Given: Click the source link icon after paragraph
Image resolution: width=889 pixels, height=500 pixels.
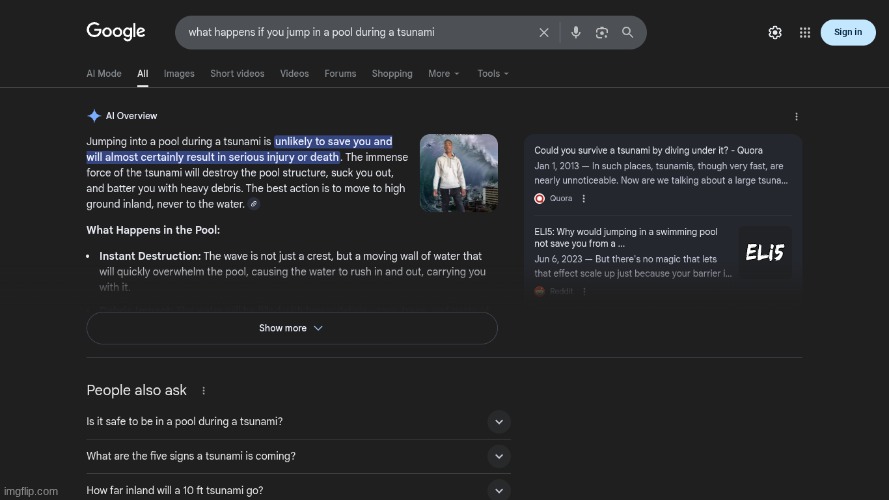Looking at the screenshot, I should tap(254, 204).
